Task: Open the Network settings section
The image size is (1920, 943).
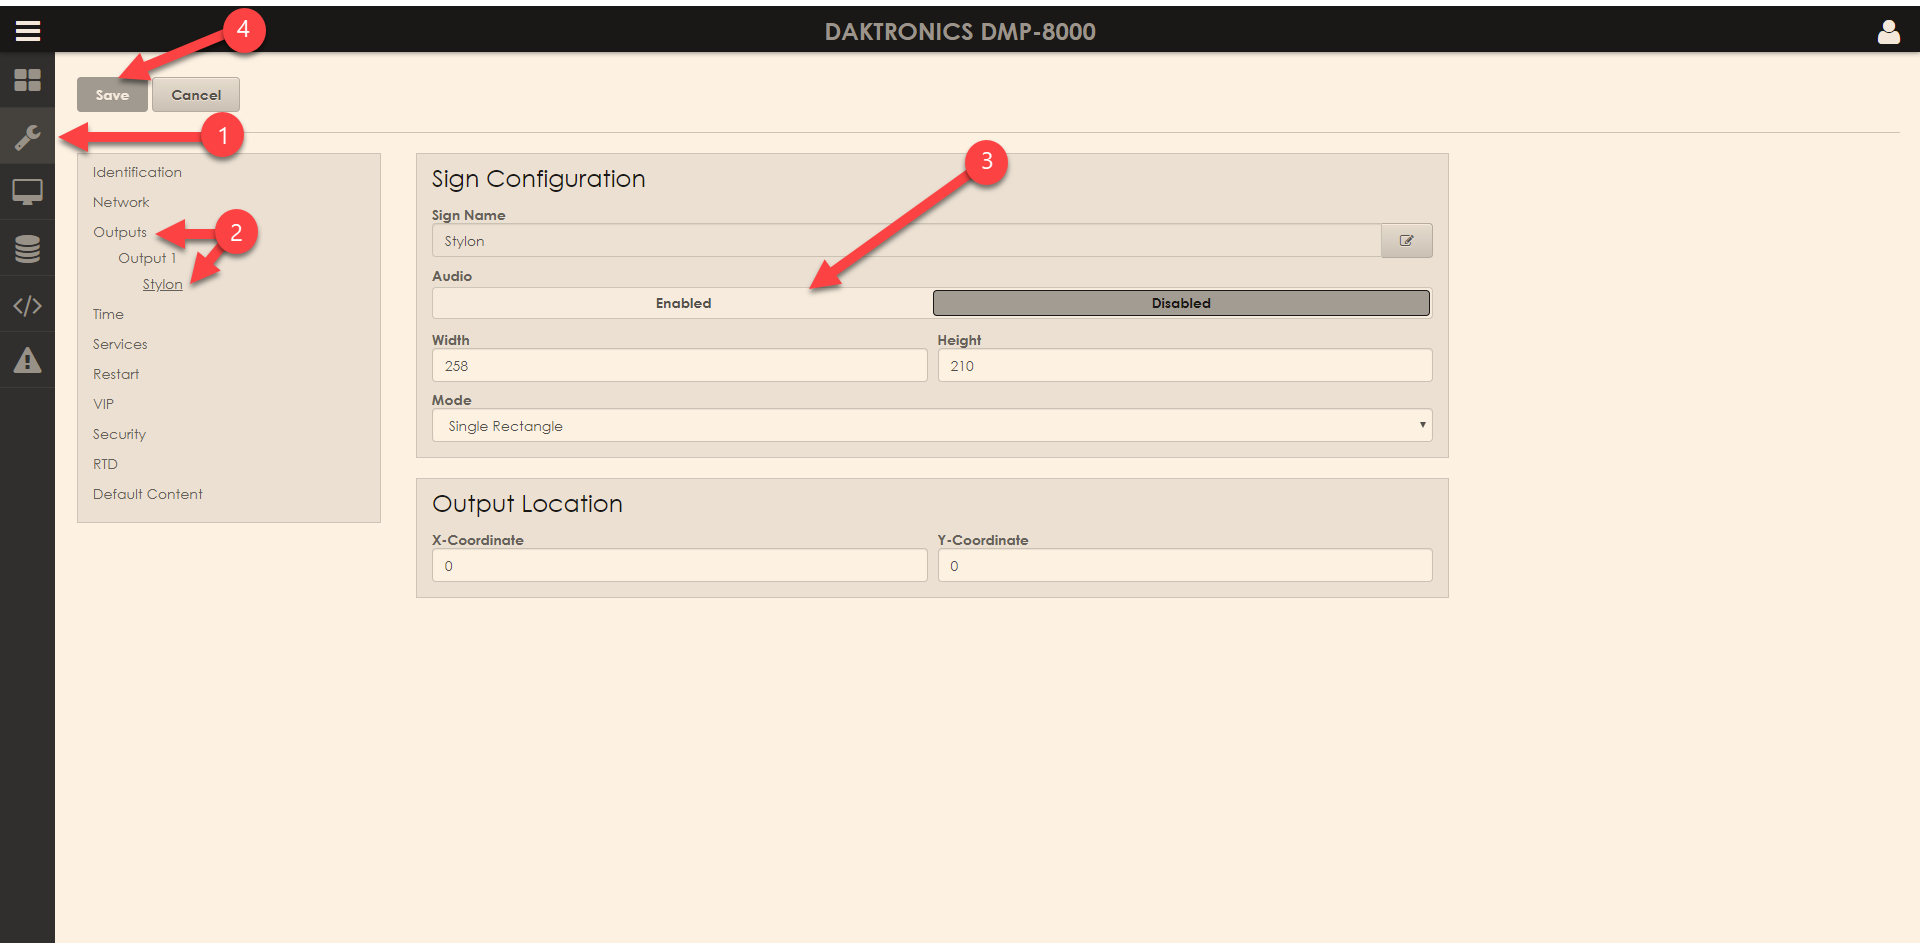Action: tap(121, 202)
